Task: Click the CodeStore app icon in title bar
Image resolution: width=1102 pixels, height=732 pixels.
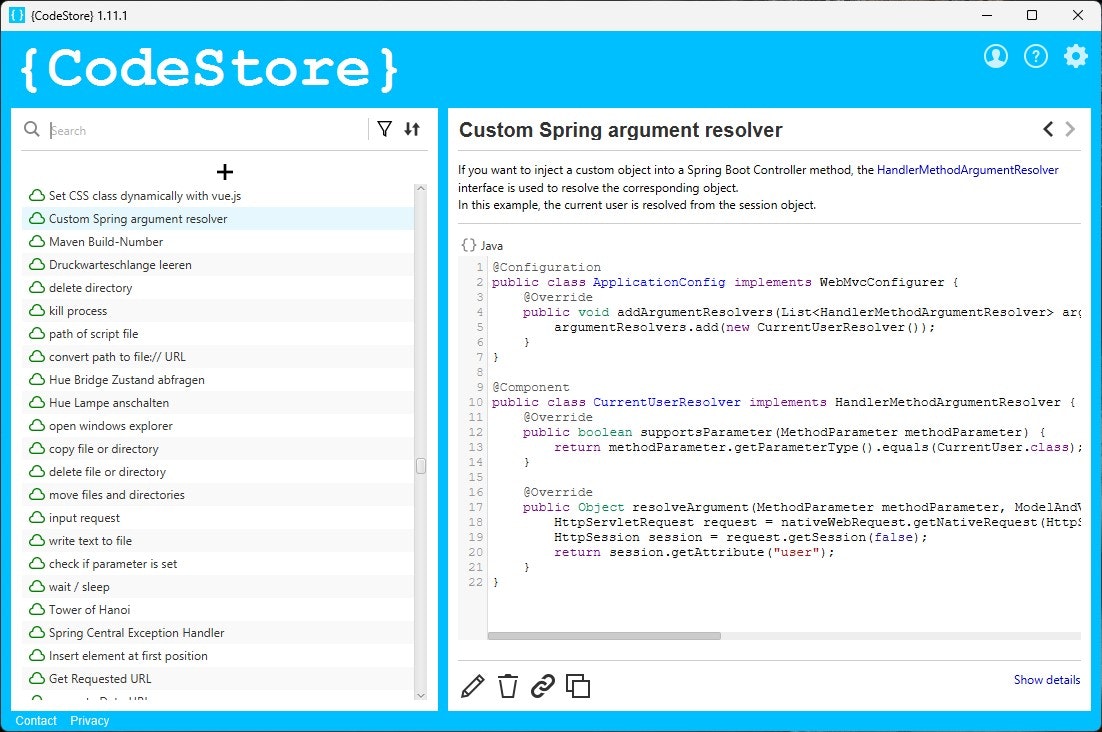Action: 17,15
